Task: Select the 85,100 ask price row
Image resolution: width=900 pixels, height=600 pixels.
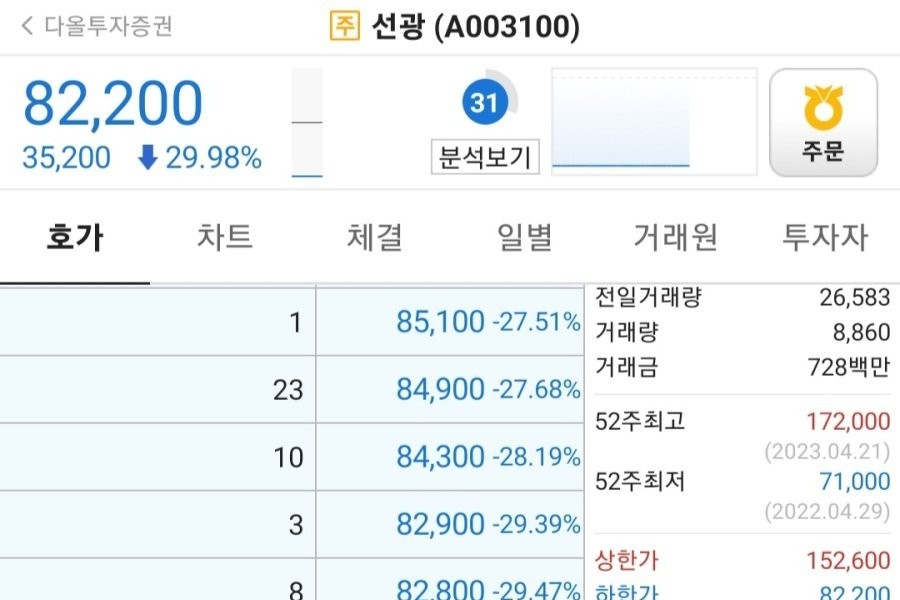Action: (x=449, y=322)
